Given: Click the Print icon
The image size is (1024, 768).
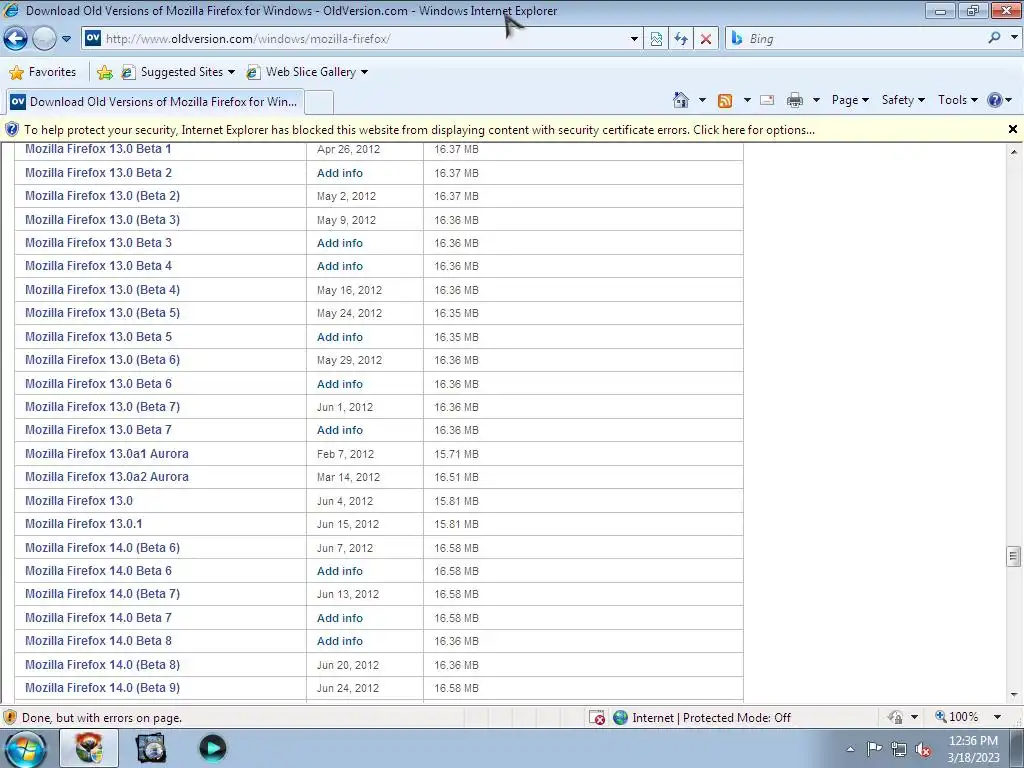Looking at the screenshot, I should [795, 100].
